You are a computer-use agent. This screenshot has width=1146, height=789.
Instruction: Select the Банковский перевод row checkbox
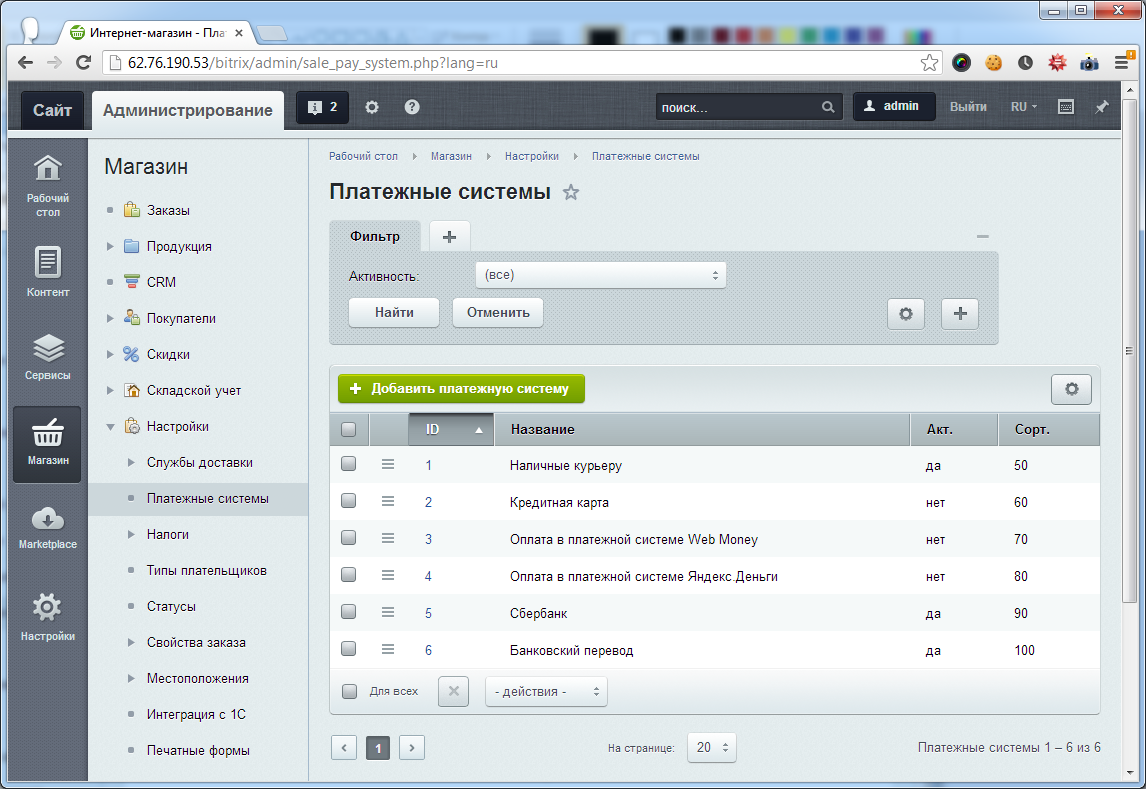[348, 649]
